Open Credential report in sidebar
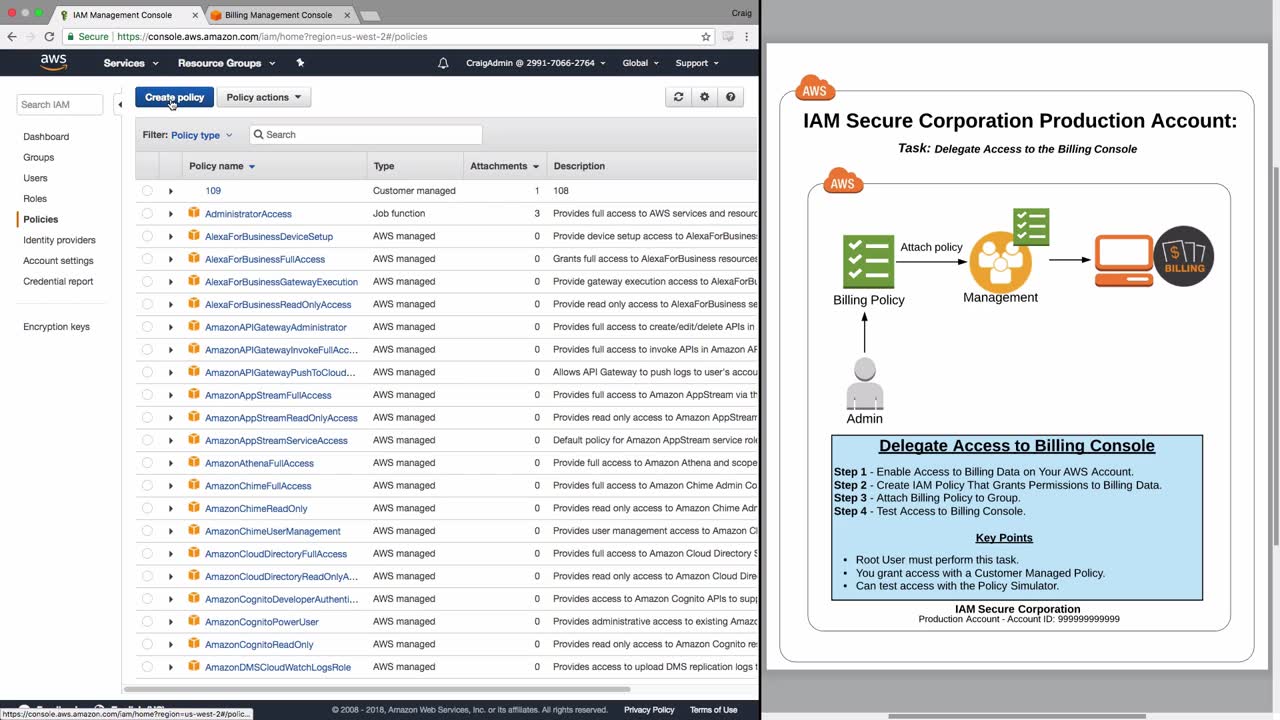1280x720 pixels. tap(58, 281)
